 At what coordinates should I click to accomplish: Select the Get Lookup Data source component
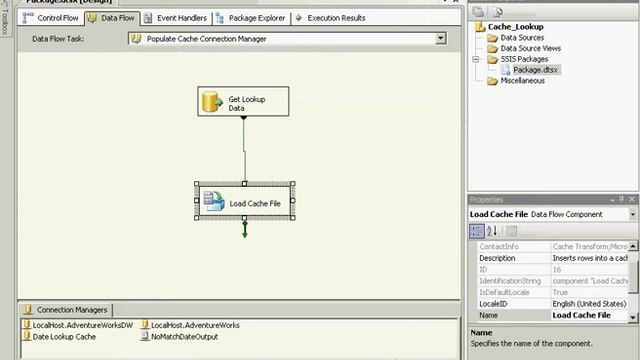[243, 101]
